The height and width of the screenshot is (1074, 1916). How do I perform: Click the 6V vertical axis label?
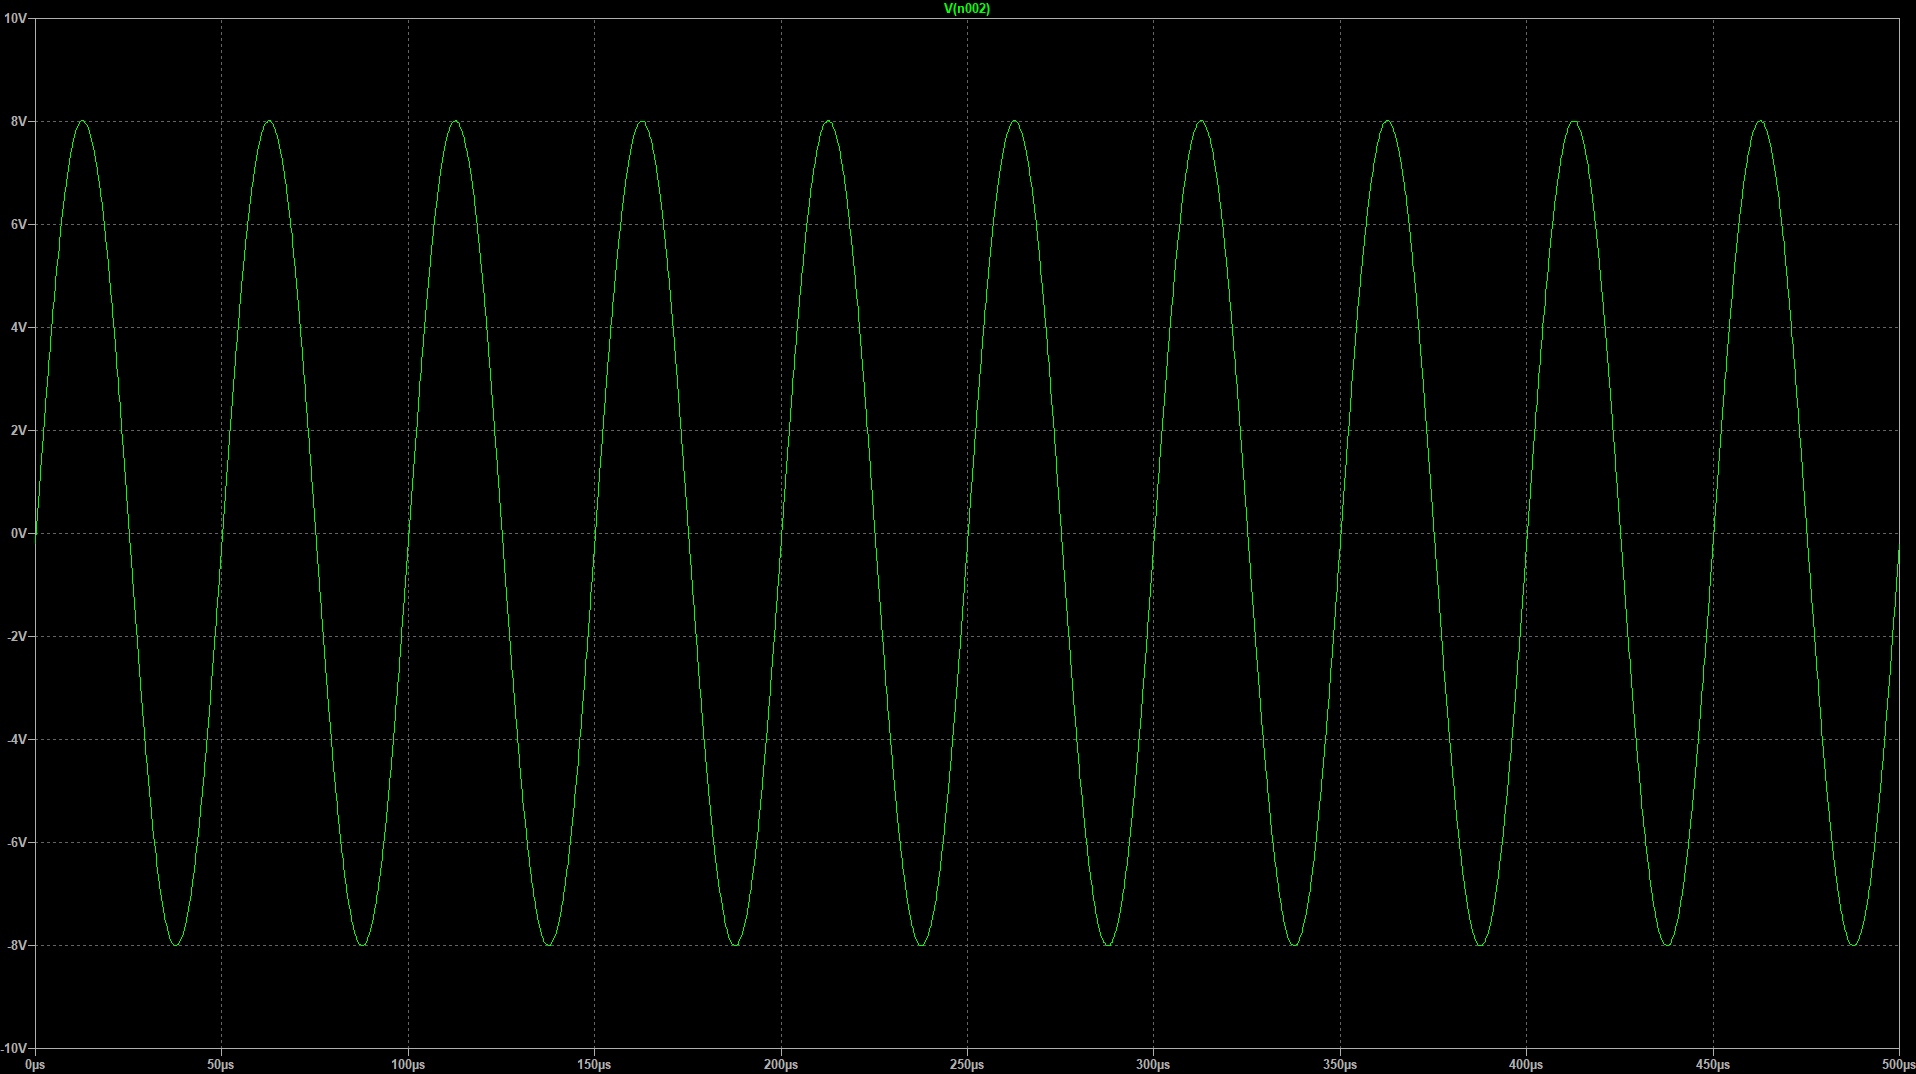(18, 225)
